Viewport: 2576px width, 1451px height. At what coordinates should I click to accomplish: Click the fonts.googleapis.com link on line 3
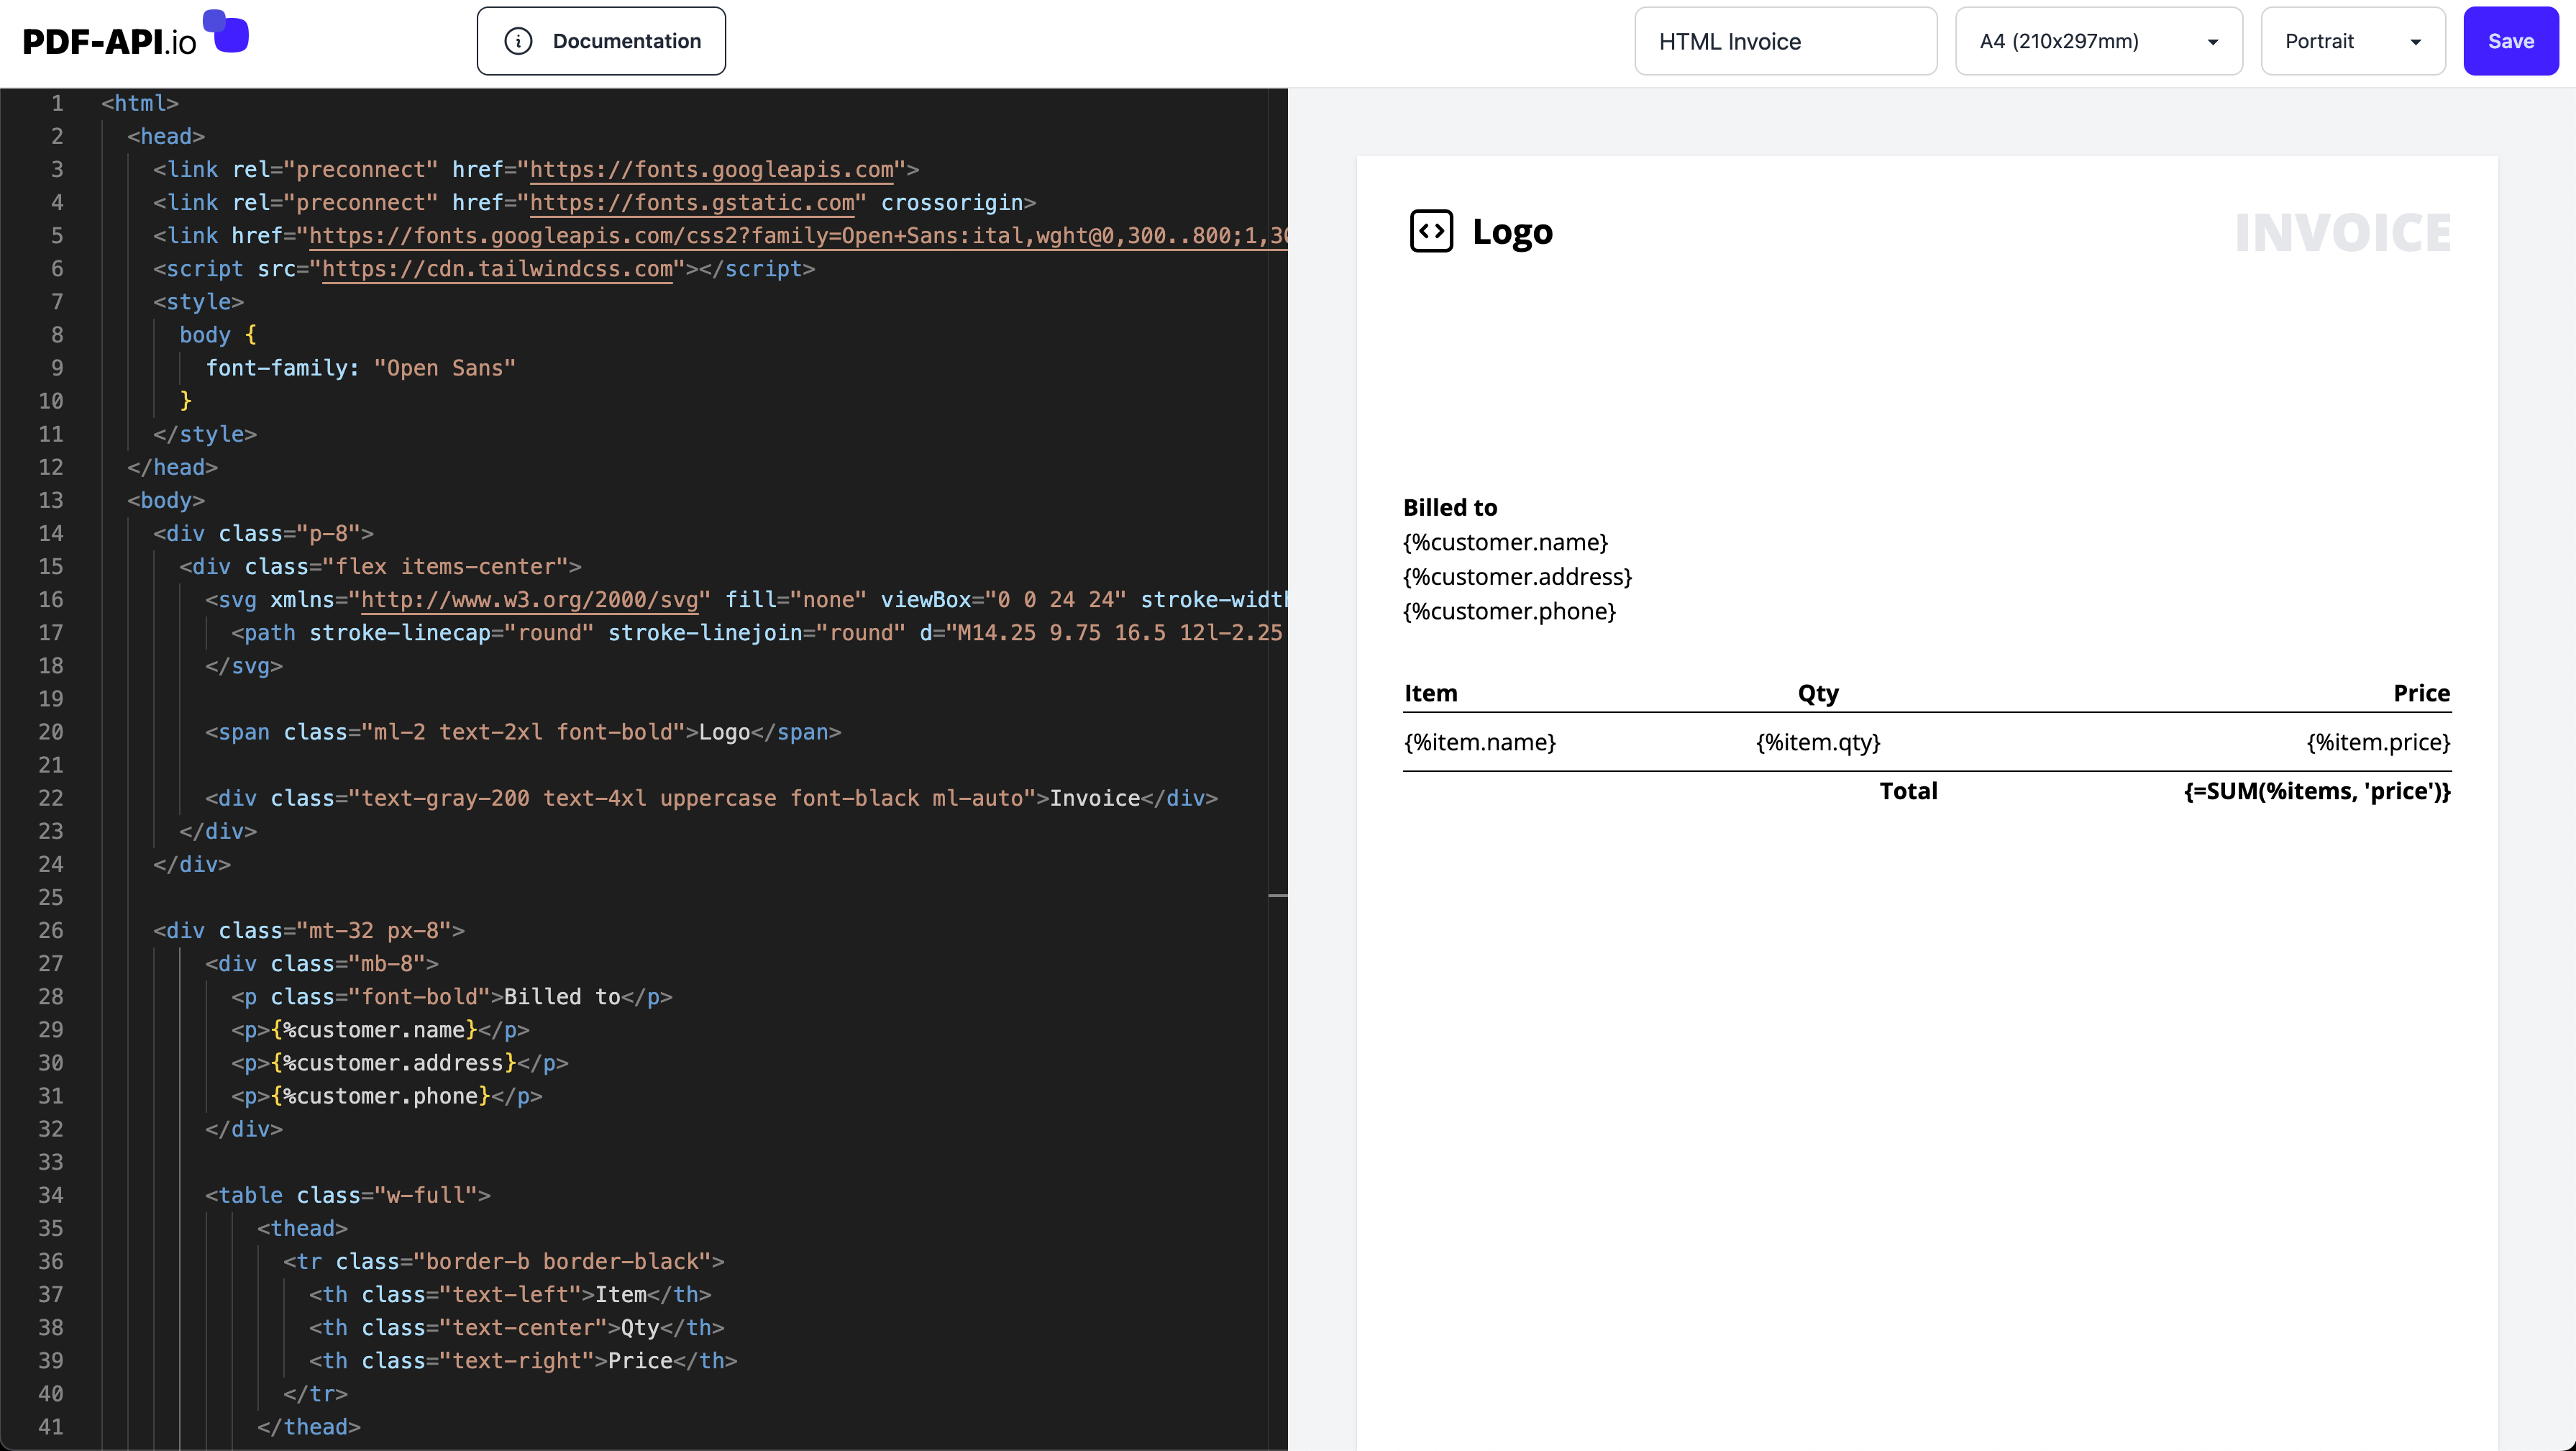coord(711,170)
